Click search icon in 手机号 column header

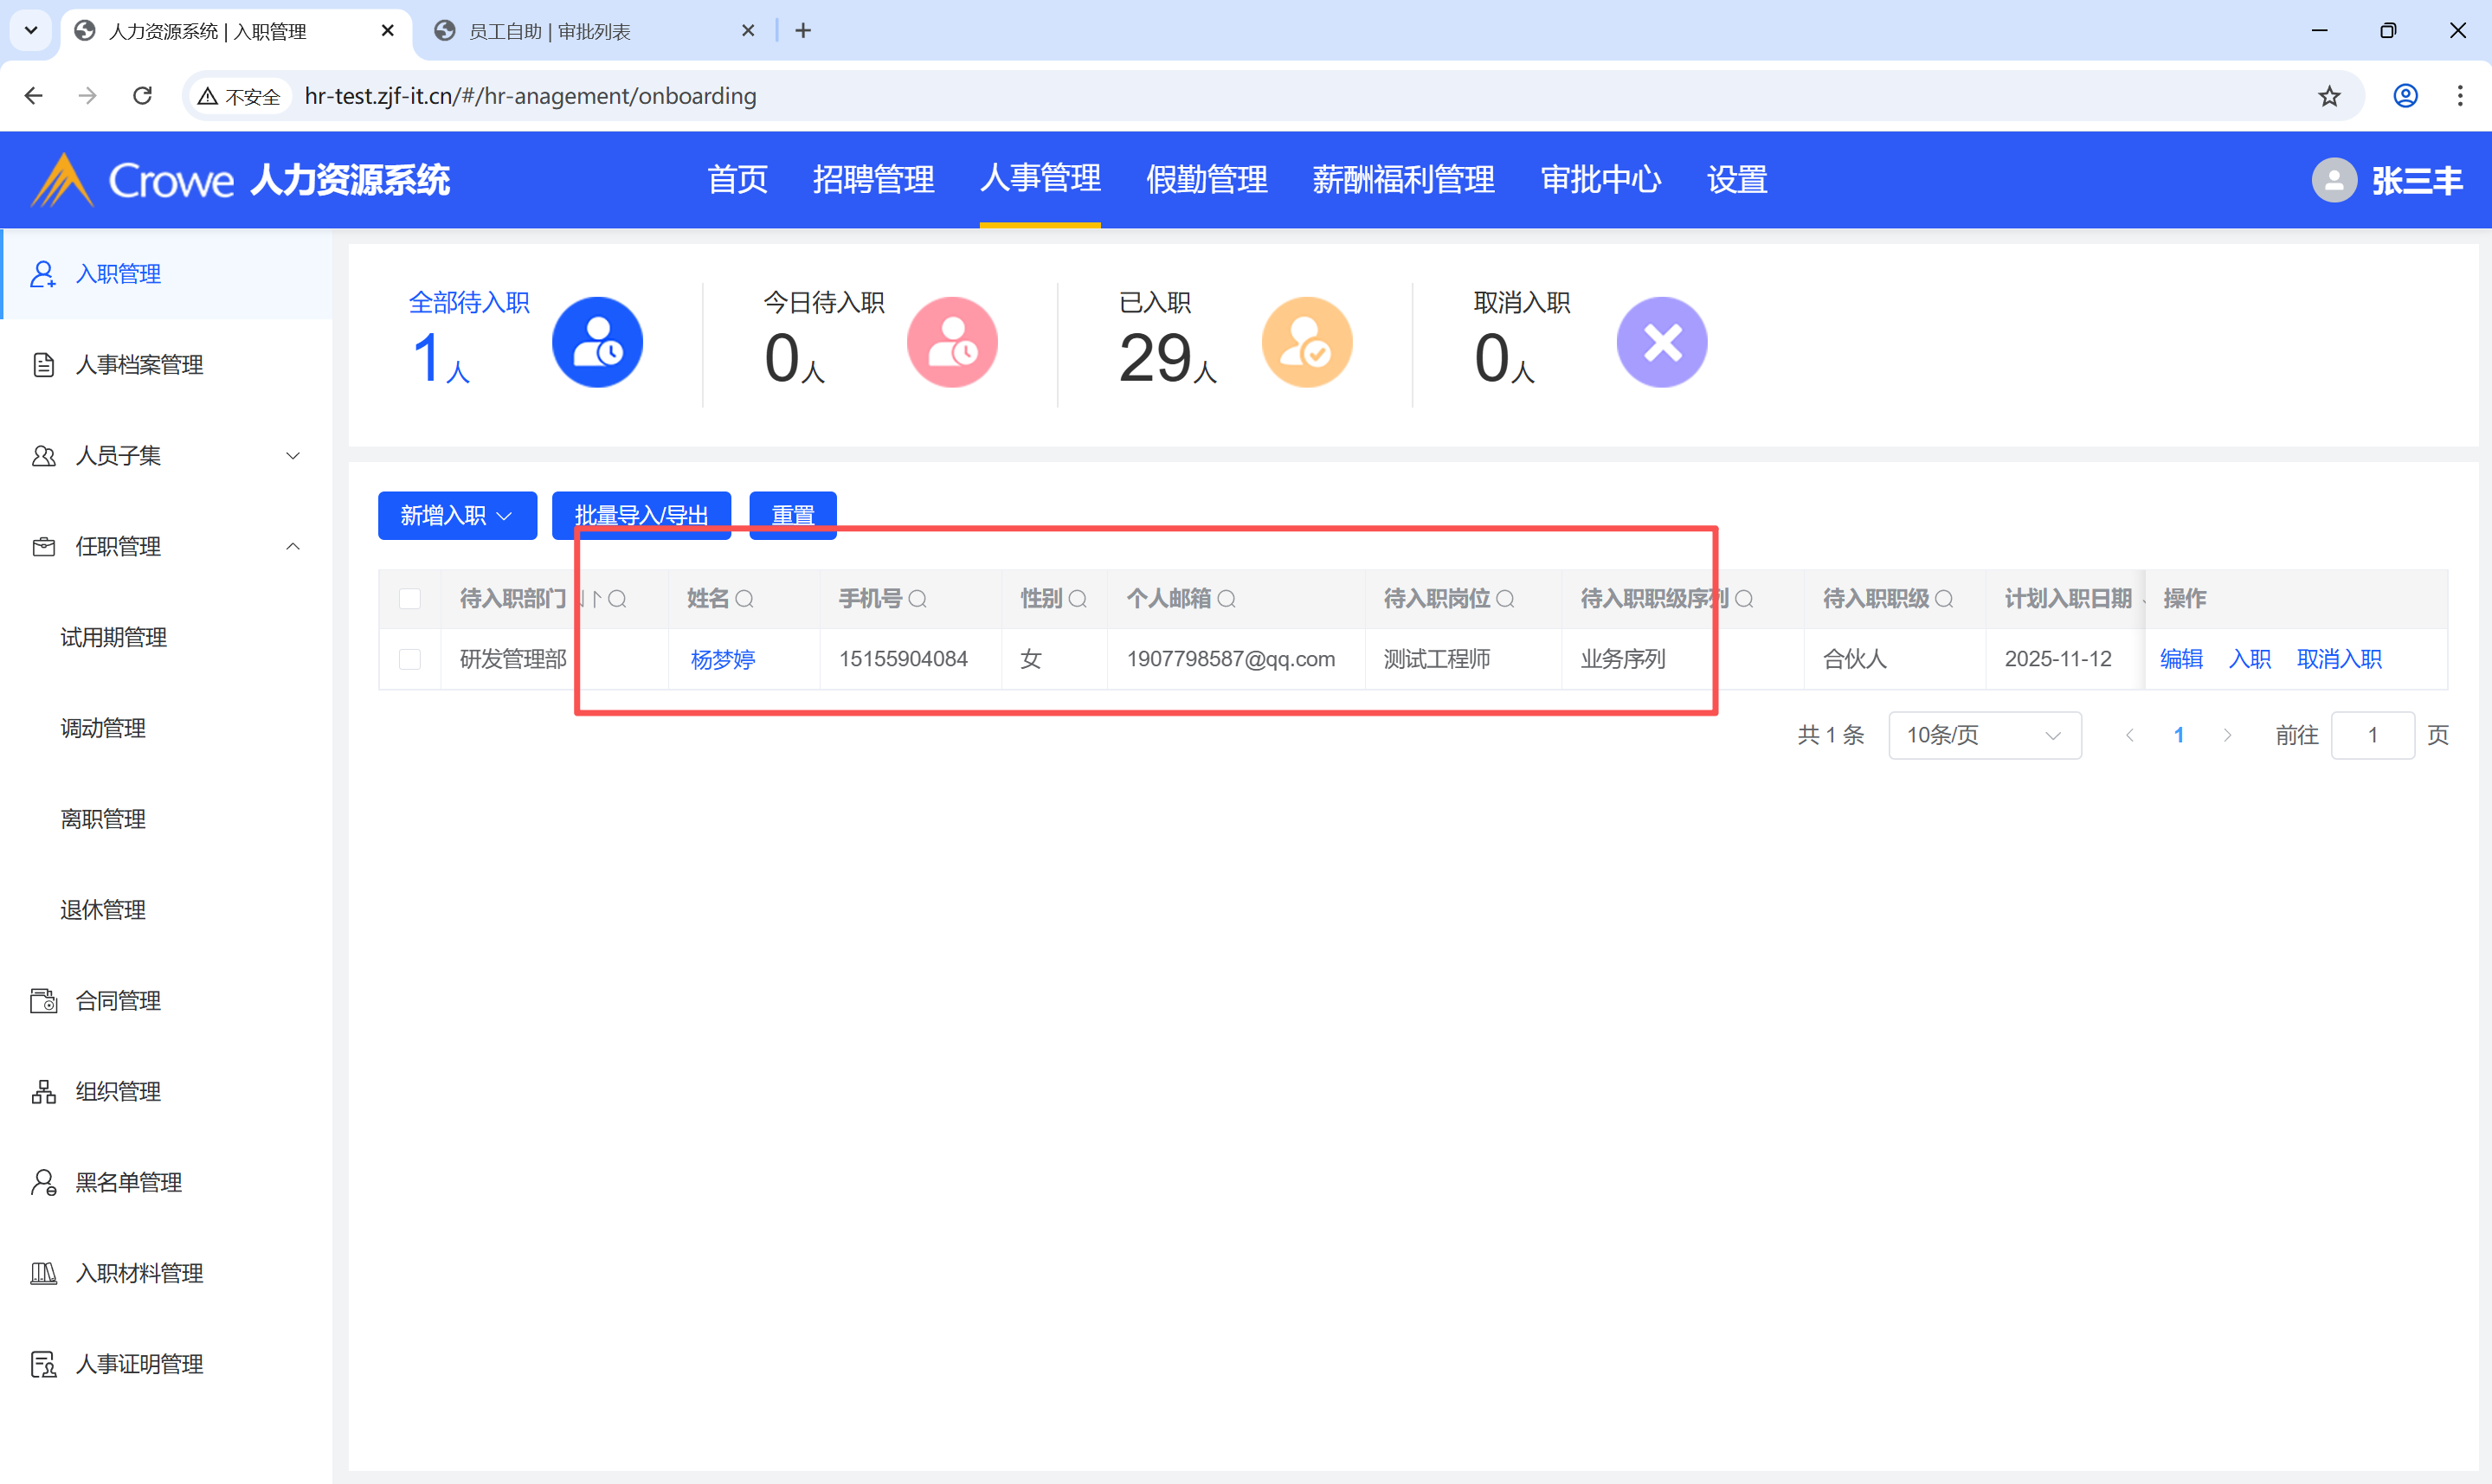(917, 599)
